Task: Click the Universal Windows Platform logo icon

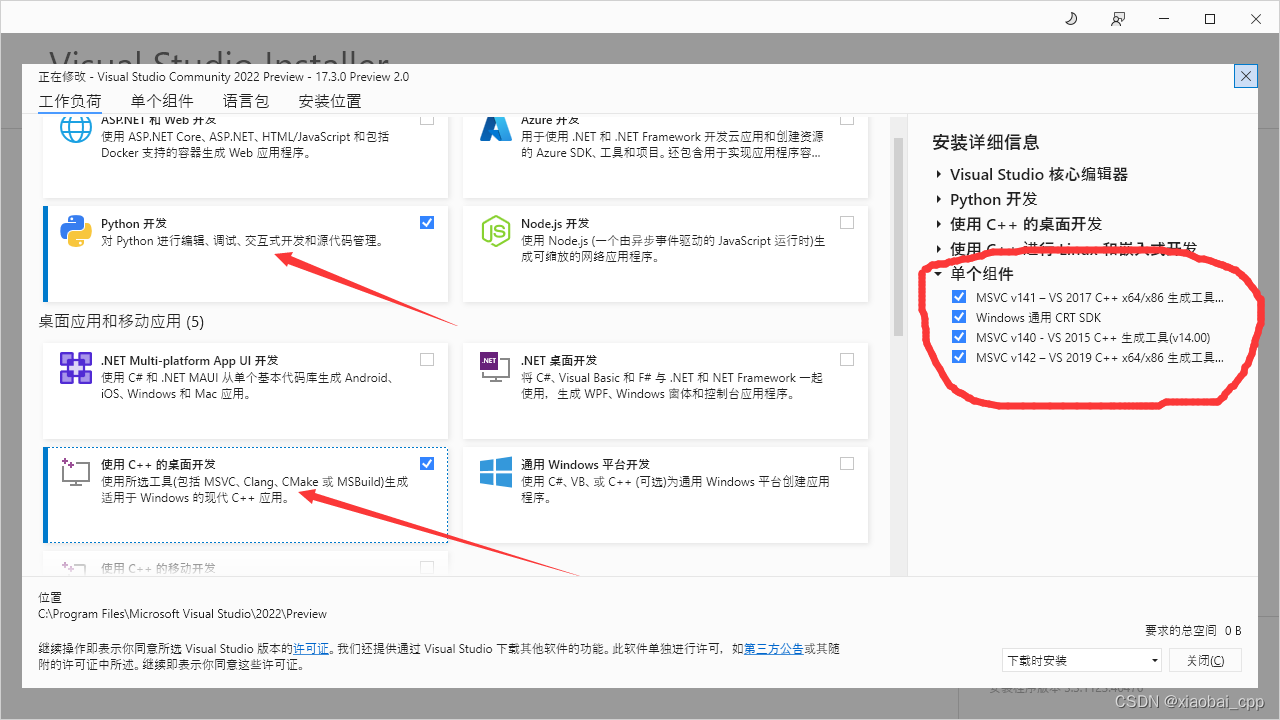Action: tap(496, 472)
